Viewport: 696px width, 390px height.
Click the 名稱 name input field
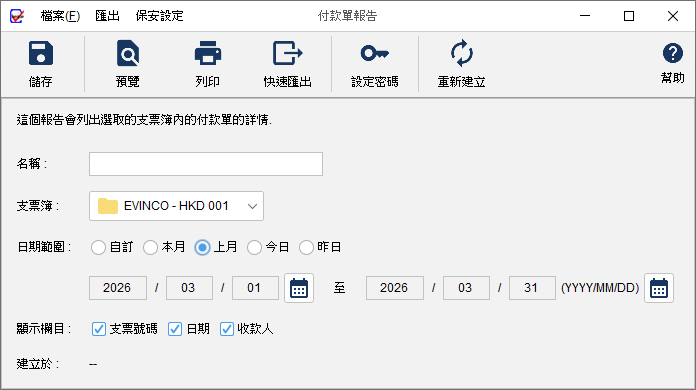[x=206, y=164]
